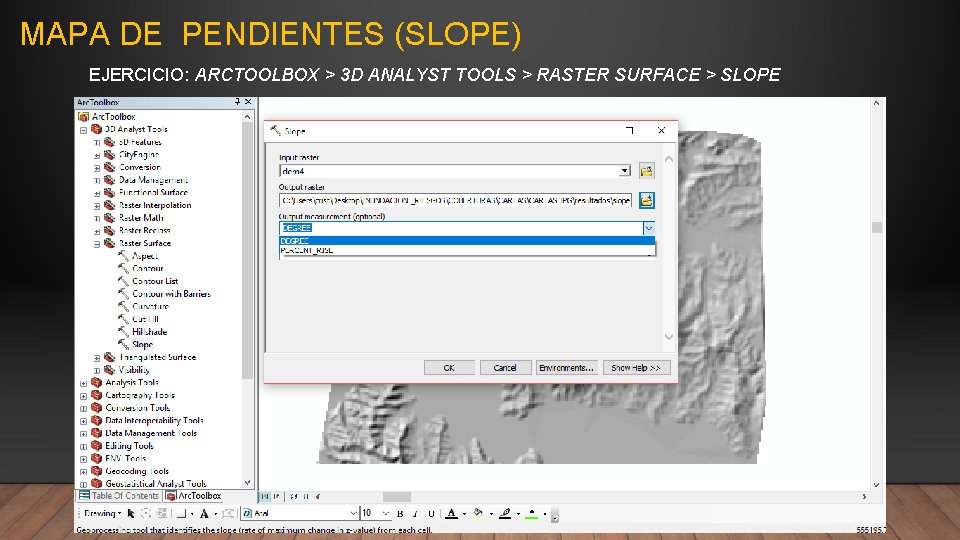Open the font size 10 dropdown
Screen dimensions: 960x540
[x=386, y=513]
